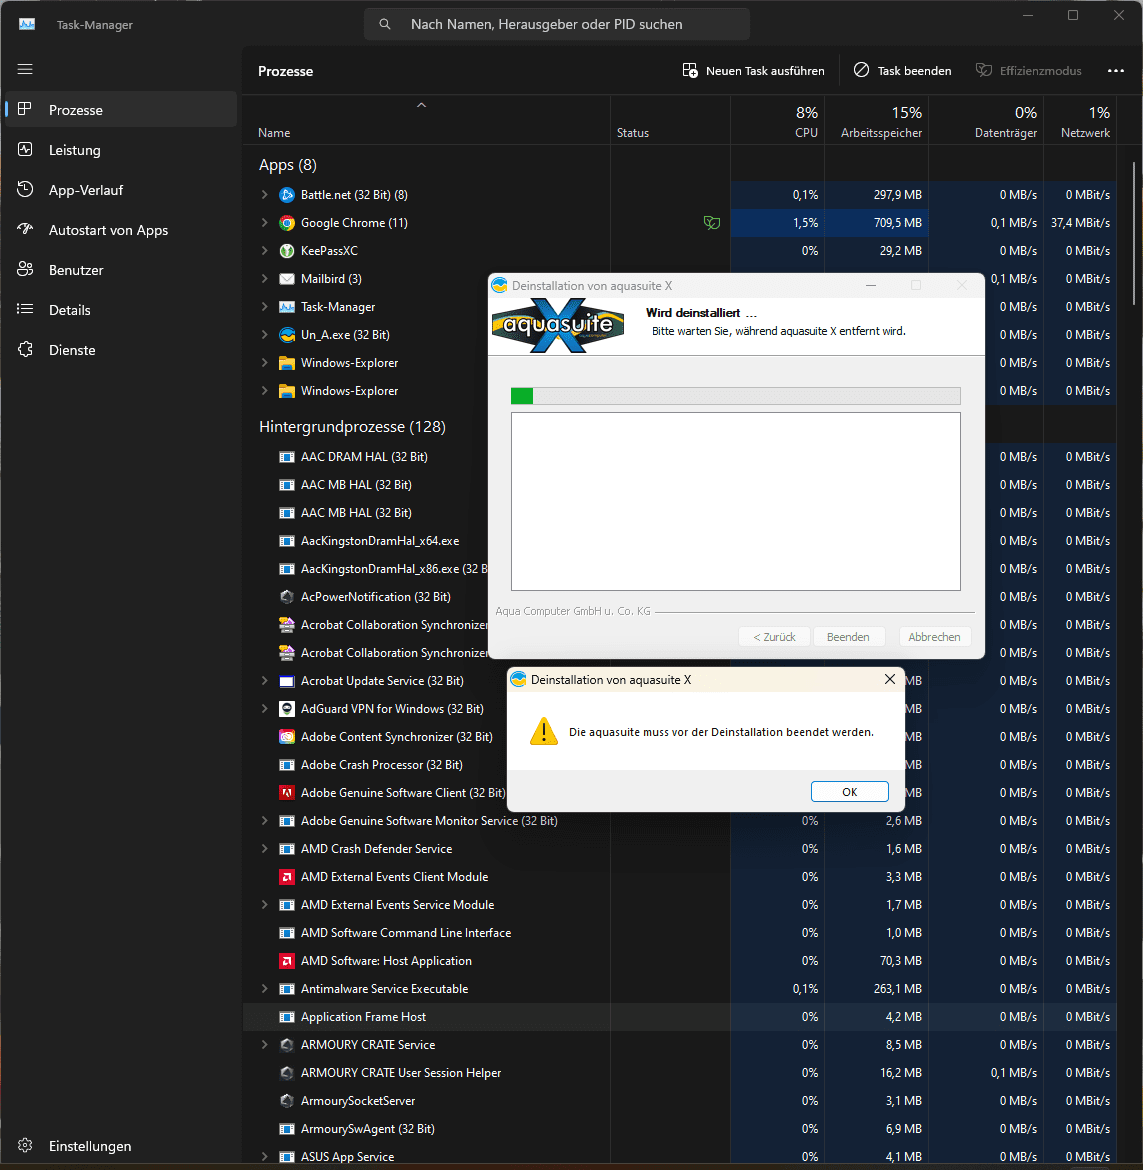
Task: Close the aquasuite warning dialog
Action: (x=889, y=679)
